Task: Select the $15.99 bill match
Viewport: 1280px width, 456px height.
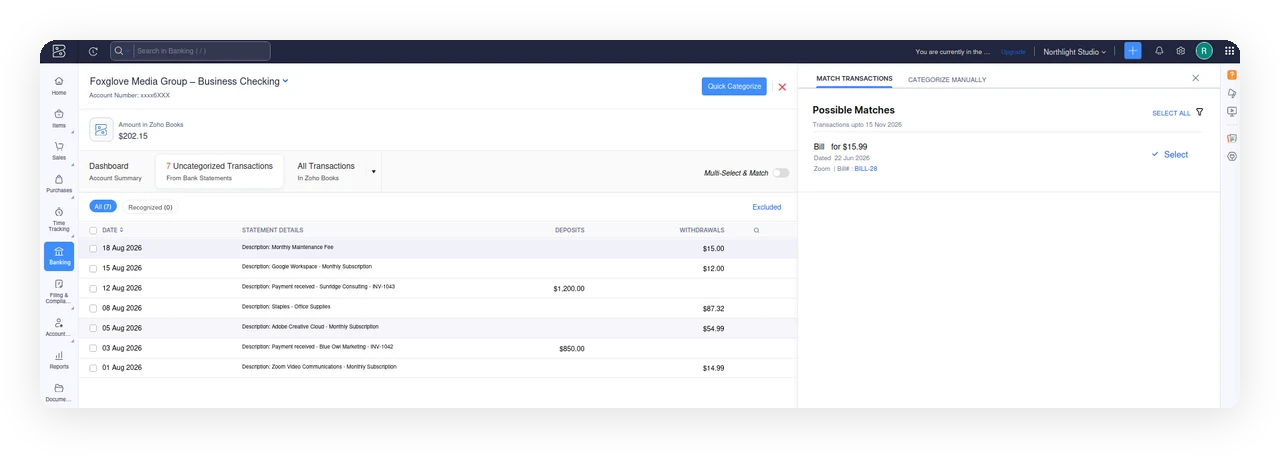Action: click(x=1170, y=155)
